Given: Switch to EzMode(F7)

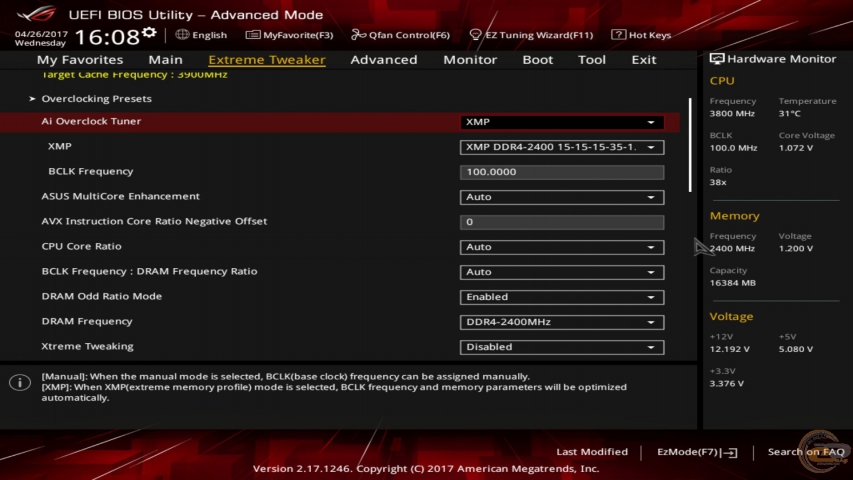Looking at the screenshot, I should (697, 452).
